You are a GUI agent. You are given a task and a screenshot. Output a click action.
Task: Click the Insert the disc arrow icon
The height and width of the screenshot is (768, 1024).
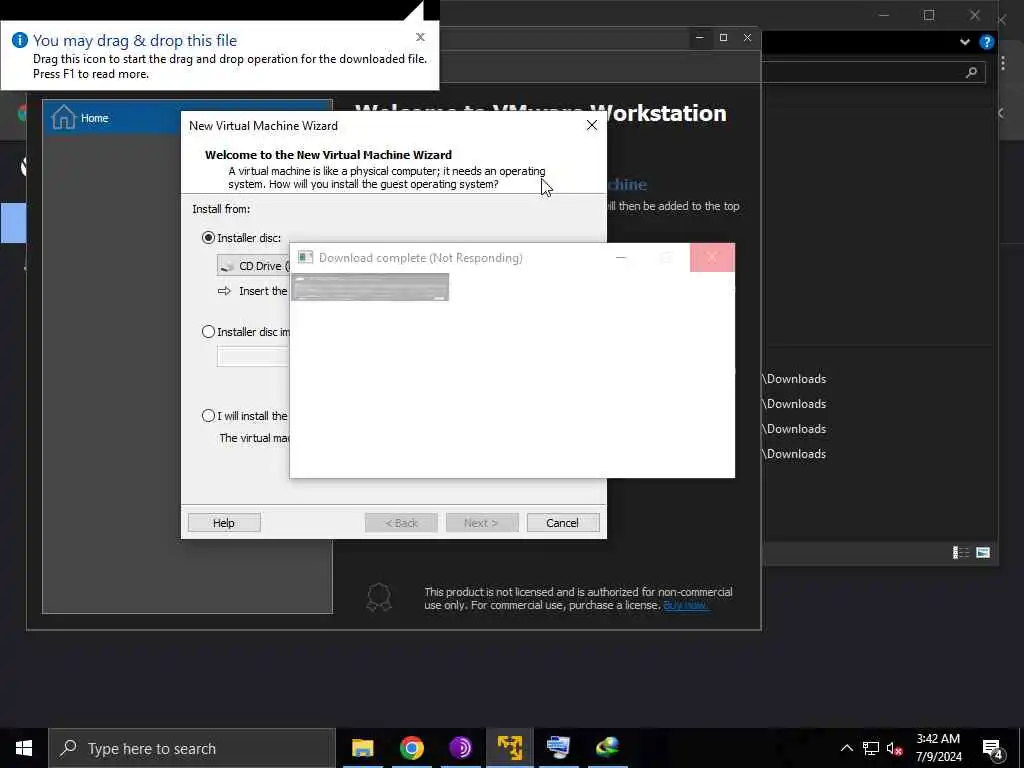pos(224,291)
